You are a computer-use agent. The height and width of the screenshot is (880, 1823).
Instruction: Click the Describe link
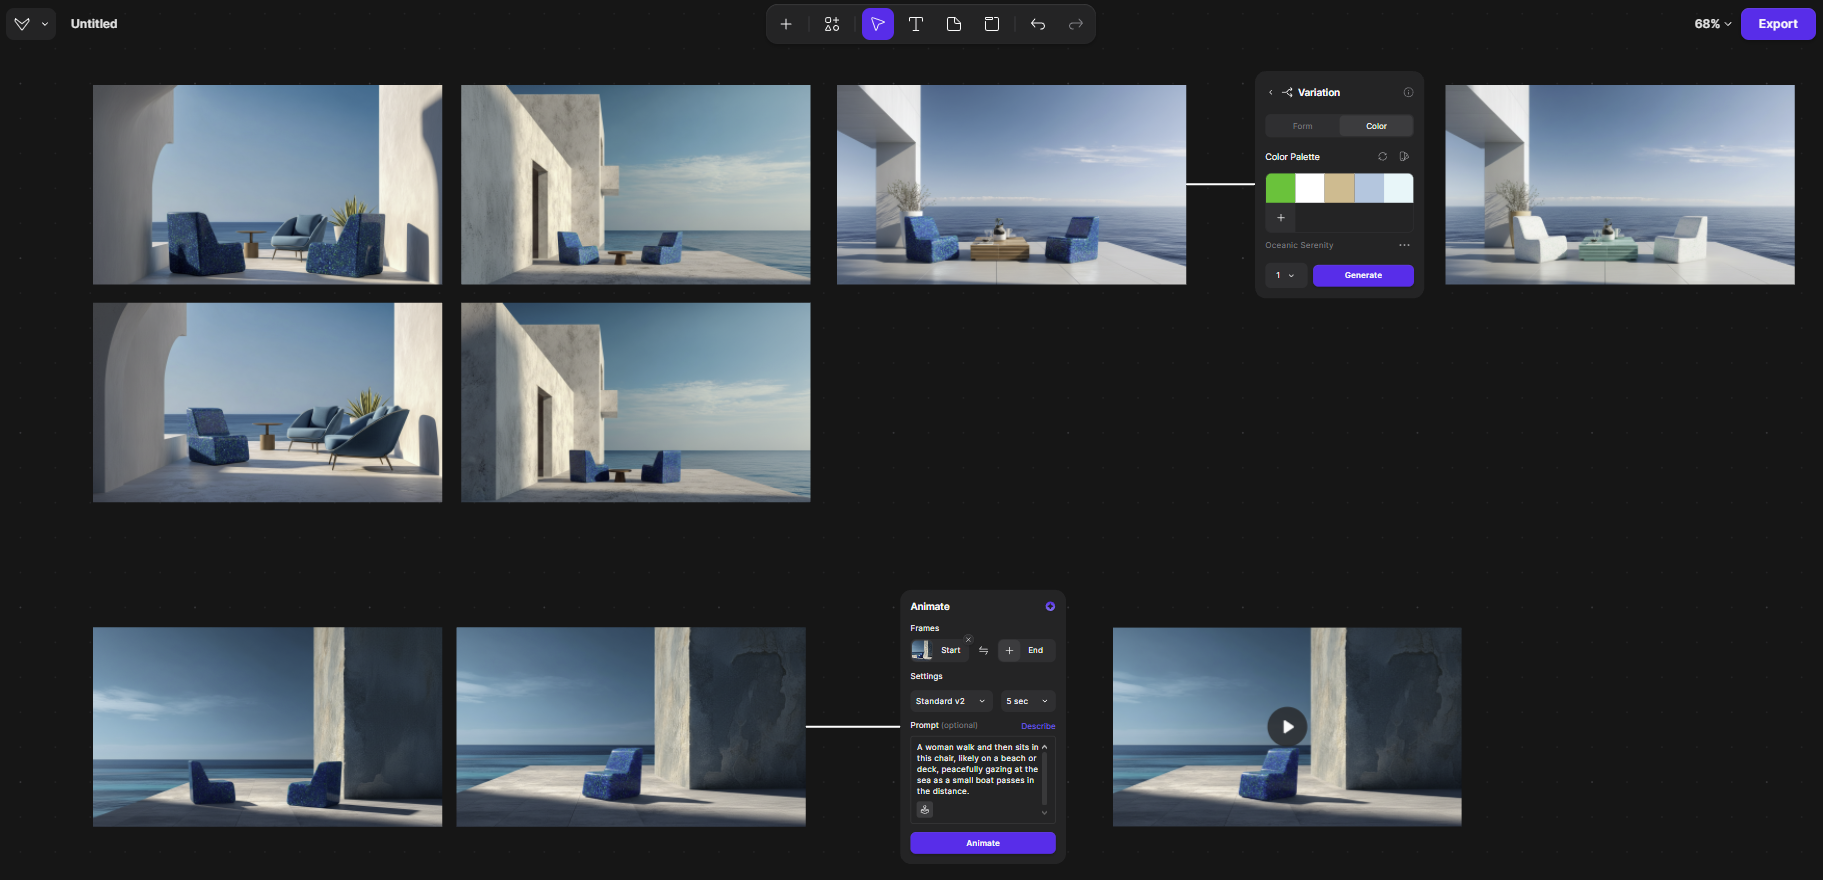coord(1038,726)
